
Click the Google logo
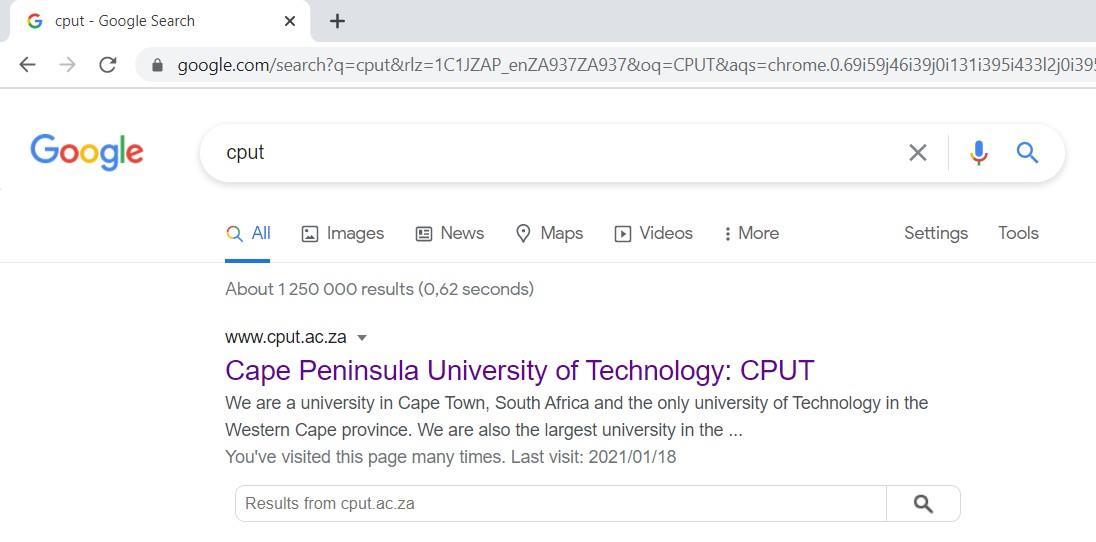[87, 152]
